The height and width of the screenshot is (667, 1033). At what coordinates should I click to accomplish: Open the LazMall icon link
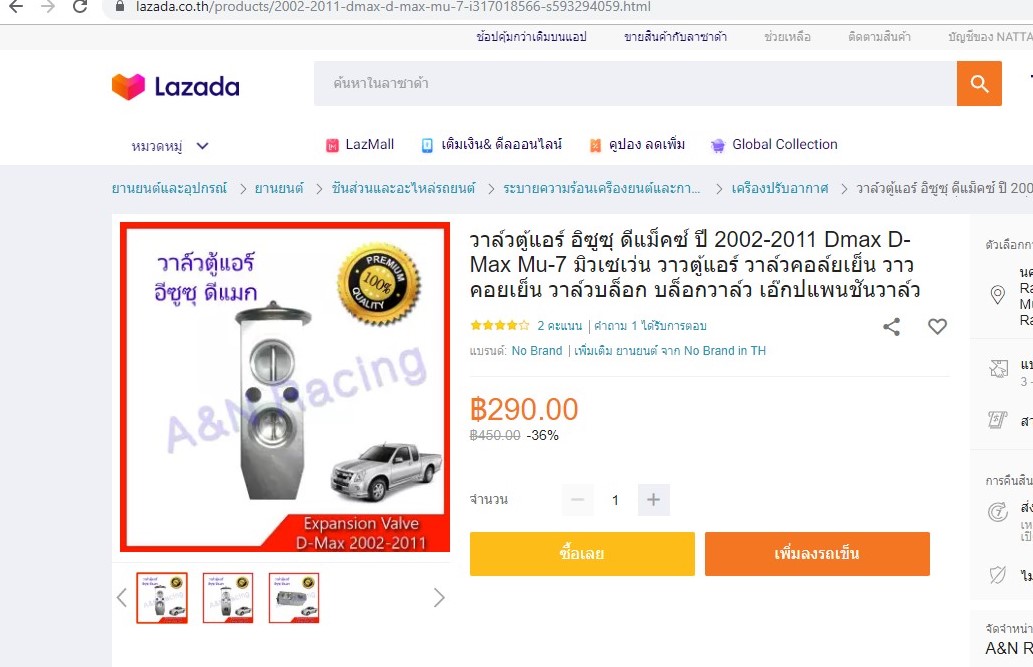(x=332, y=145)
